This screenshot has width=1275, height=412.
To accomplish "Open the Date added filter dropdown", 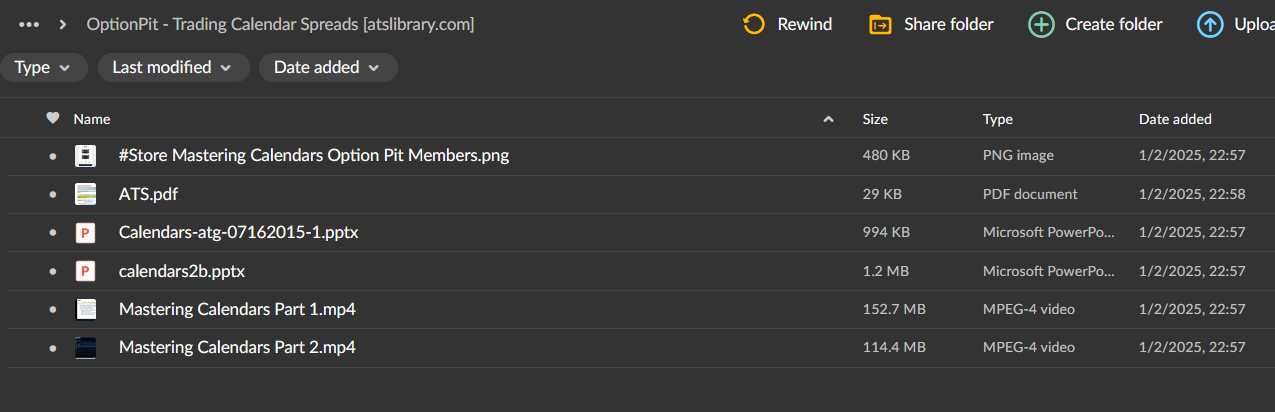I will point(327,68).
